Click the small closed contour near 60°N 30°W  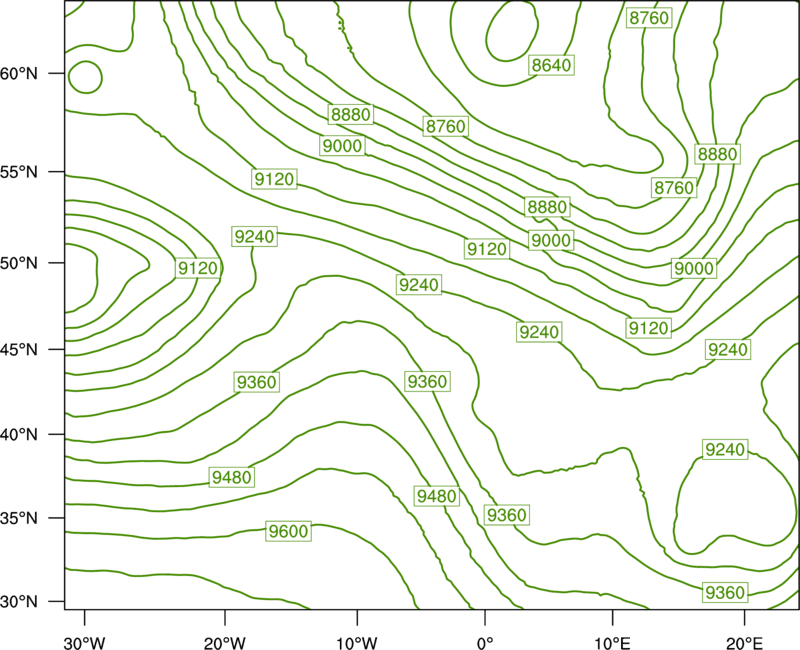coord(86,78)
